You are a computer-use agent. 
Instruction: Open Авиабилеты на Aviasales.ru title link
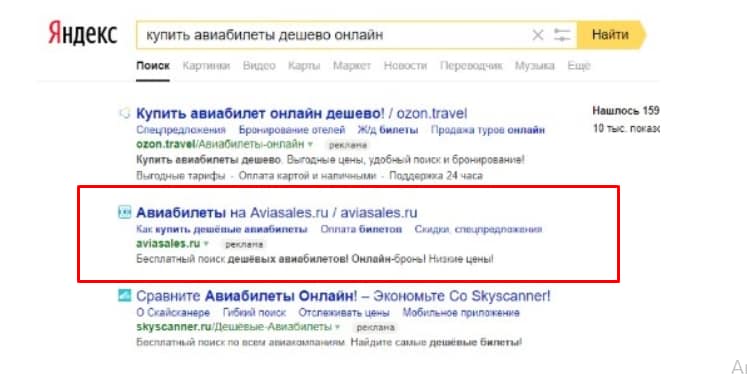point(277,212)
